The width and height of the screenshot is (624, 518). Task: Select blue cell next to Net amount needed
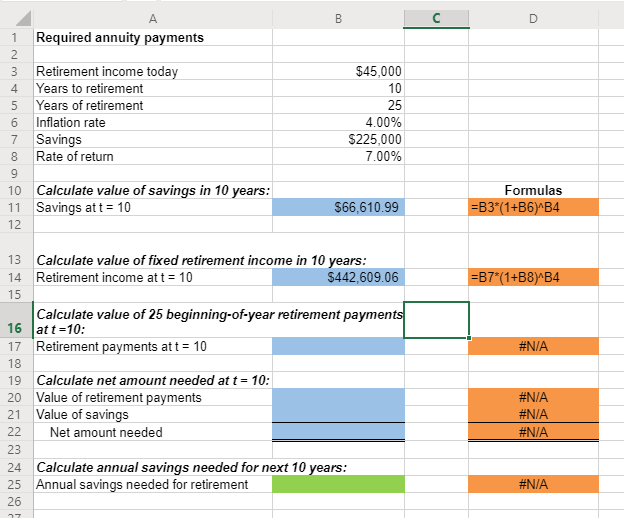[x=338, y=432]
